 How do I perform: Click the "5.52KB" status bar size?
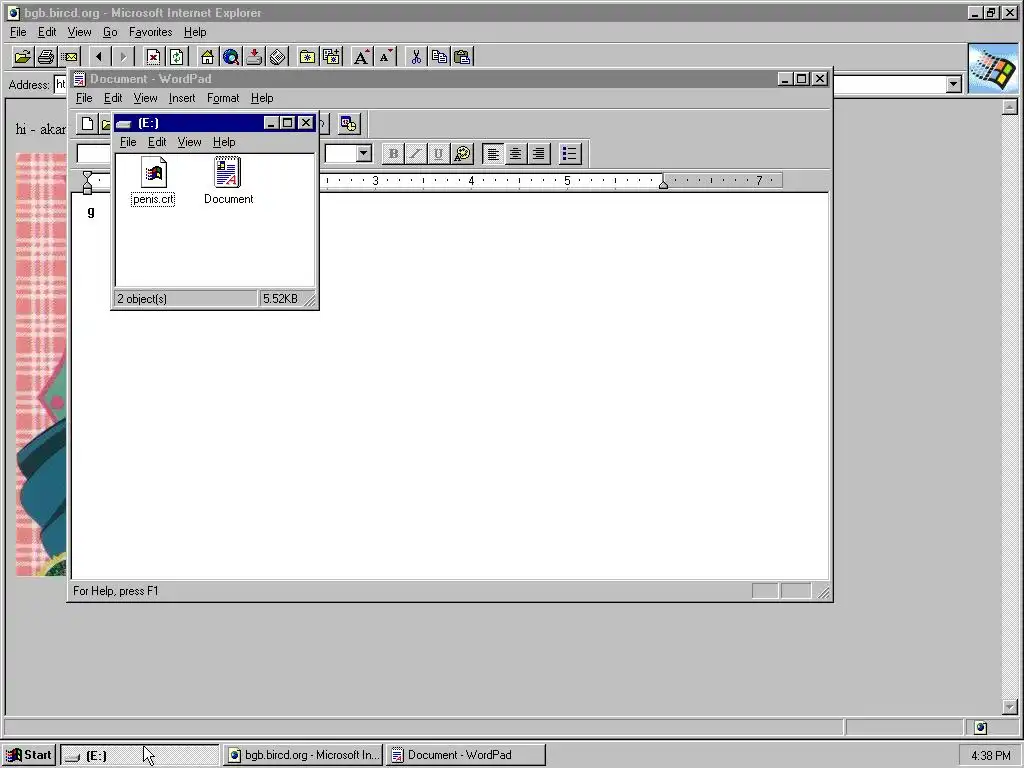[280, 299]
